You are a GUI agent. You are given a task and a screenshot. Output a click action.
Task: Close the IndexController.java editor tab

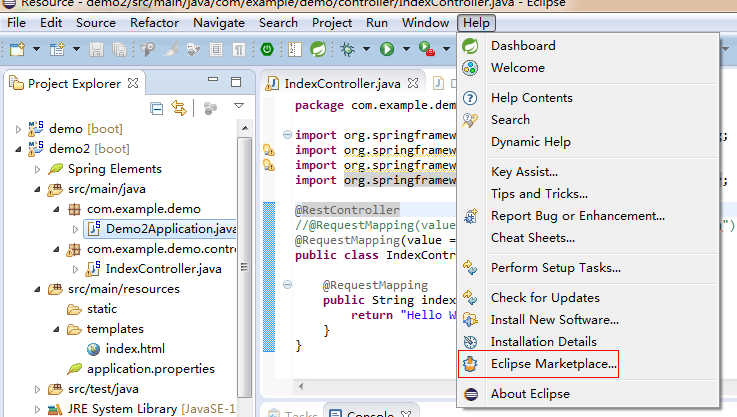point(413,83)
